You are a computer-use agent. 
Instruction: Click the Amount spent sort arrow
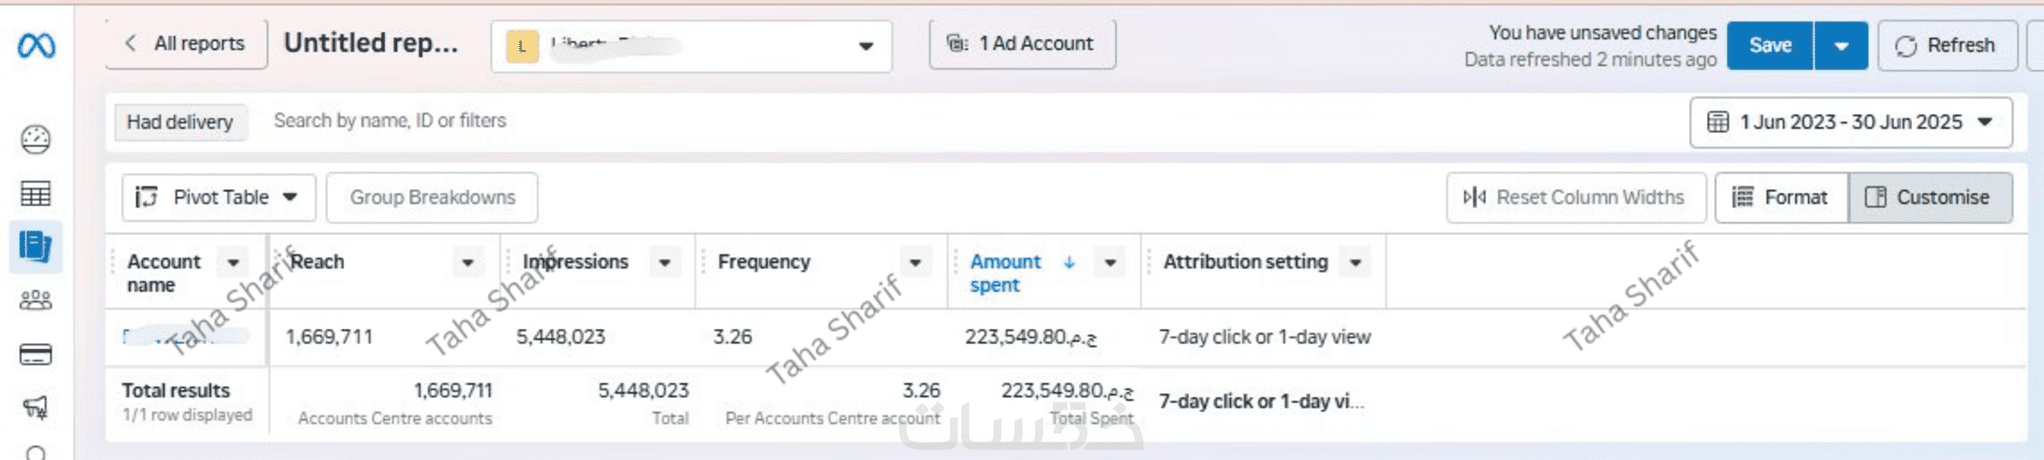(x=1069, y=262)
